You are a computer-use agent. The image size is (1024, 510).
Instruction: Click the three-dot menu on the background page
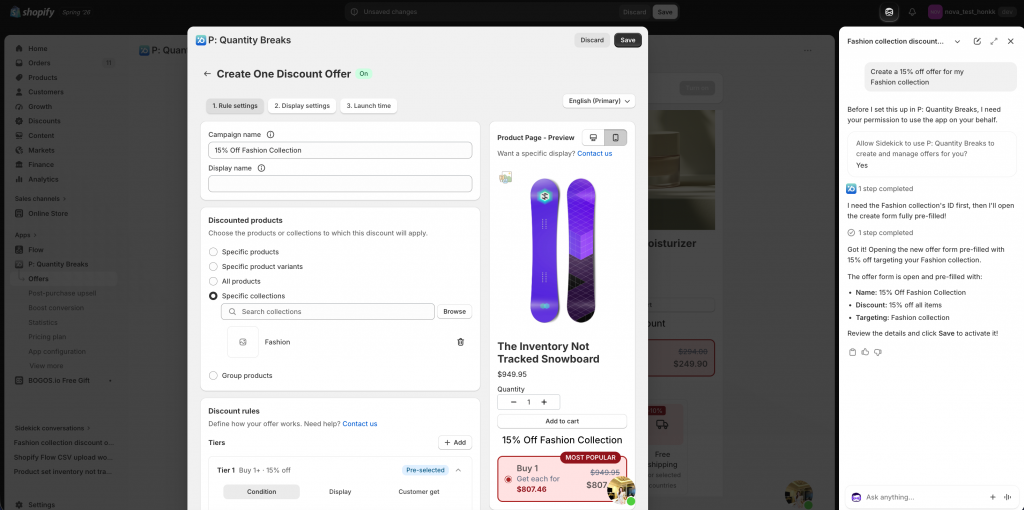(x=808, y=50)
